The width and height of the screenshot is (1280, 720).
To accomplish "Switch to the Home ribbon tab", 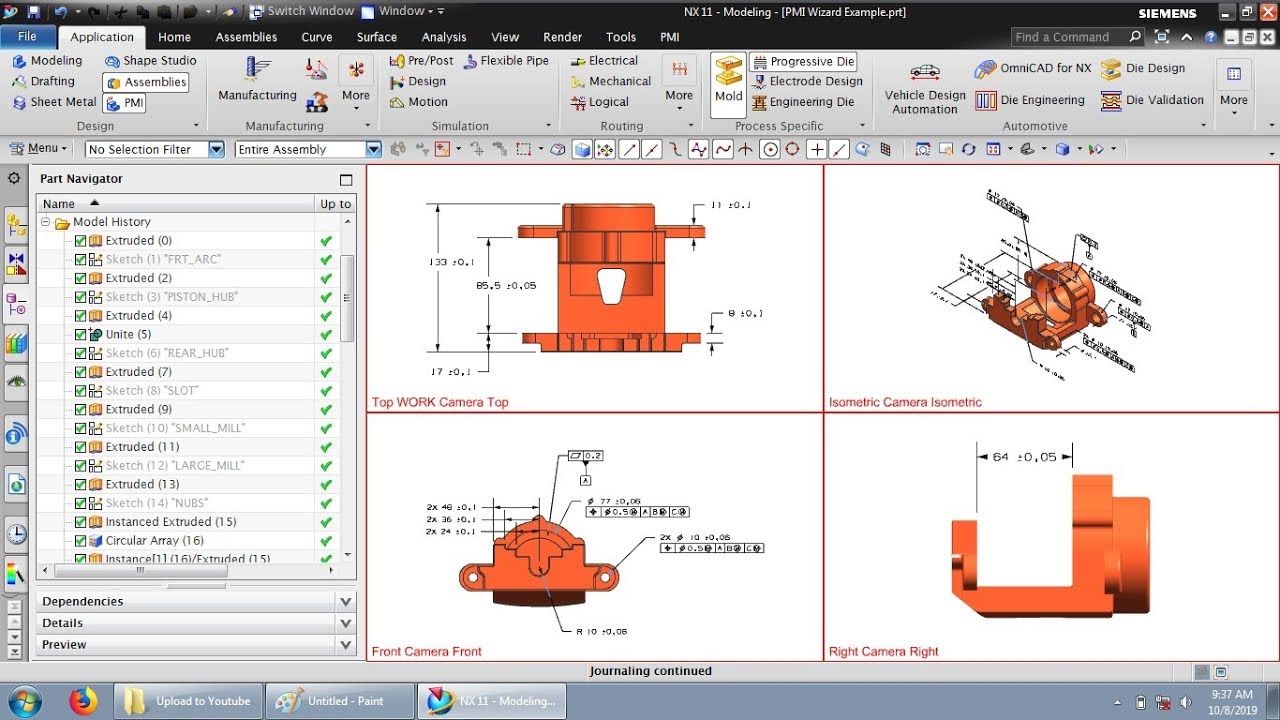I will click(174, 37).
